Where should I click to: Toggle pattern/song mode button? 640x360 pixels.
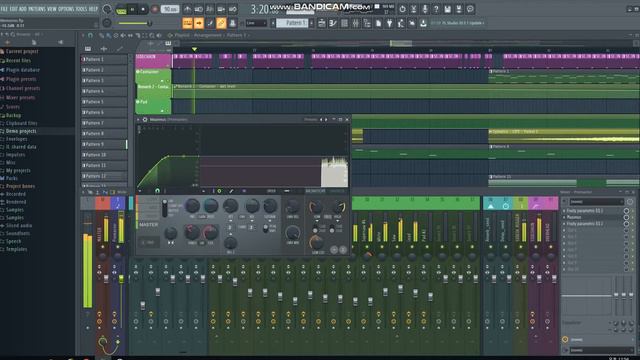pyautogui.click(x=121, y=9)
